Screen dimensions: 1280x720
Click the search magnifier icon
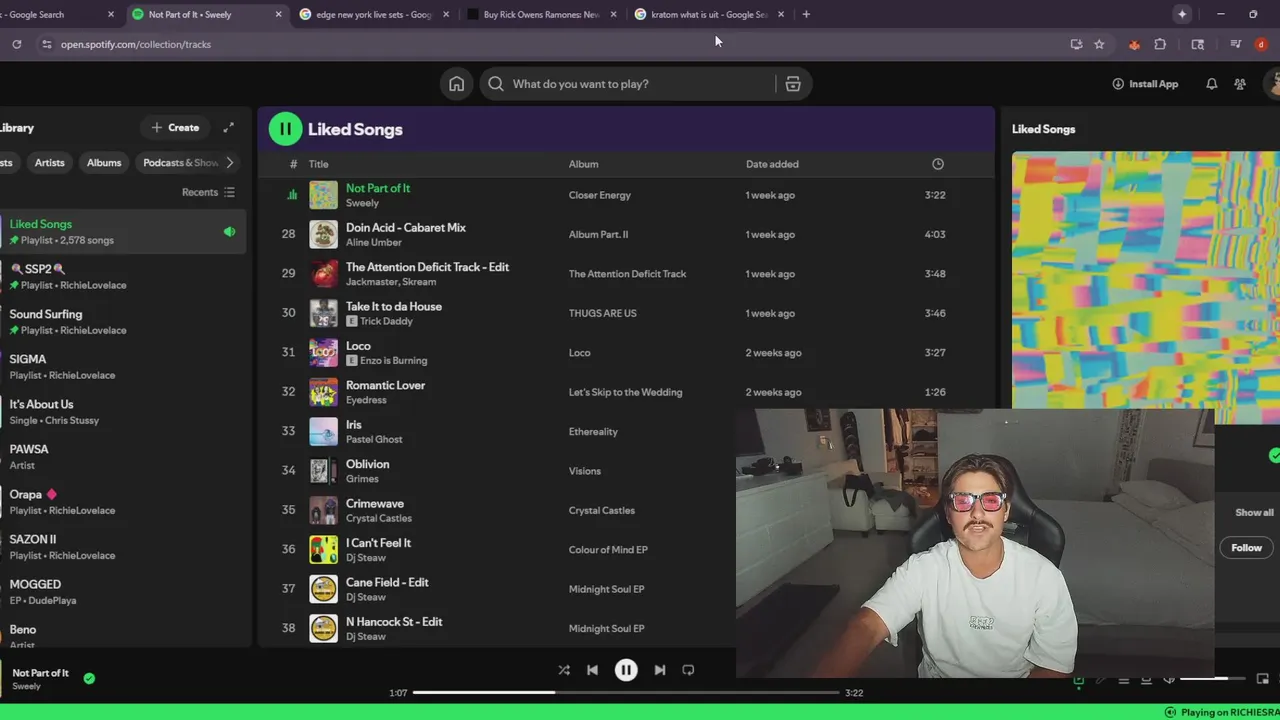coord(496,84)
